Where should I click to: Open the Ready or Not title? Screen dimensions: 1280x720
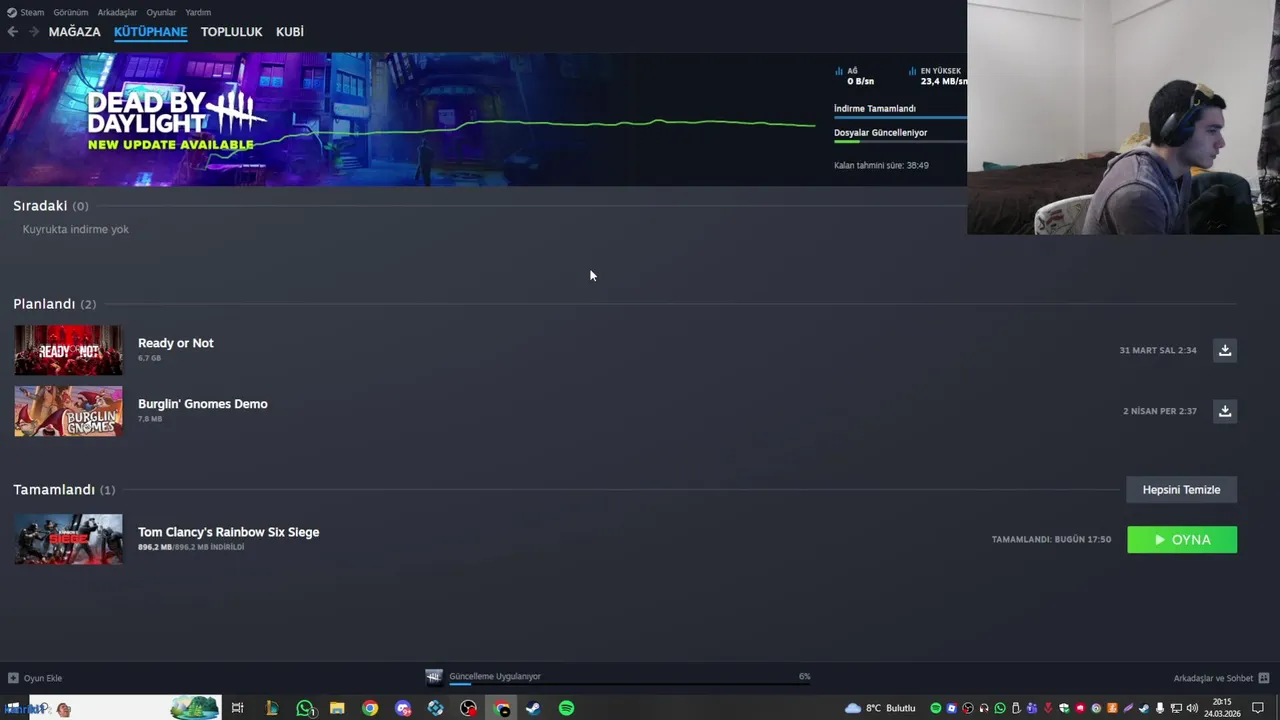click(x=176, y=343)
